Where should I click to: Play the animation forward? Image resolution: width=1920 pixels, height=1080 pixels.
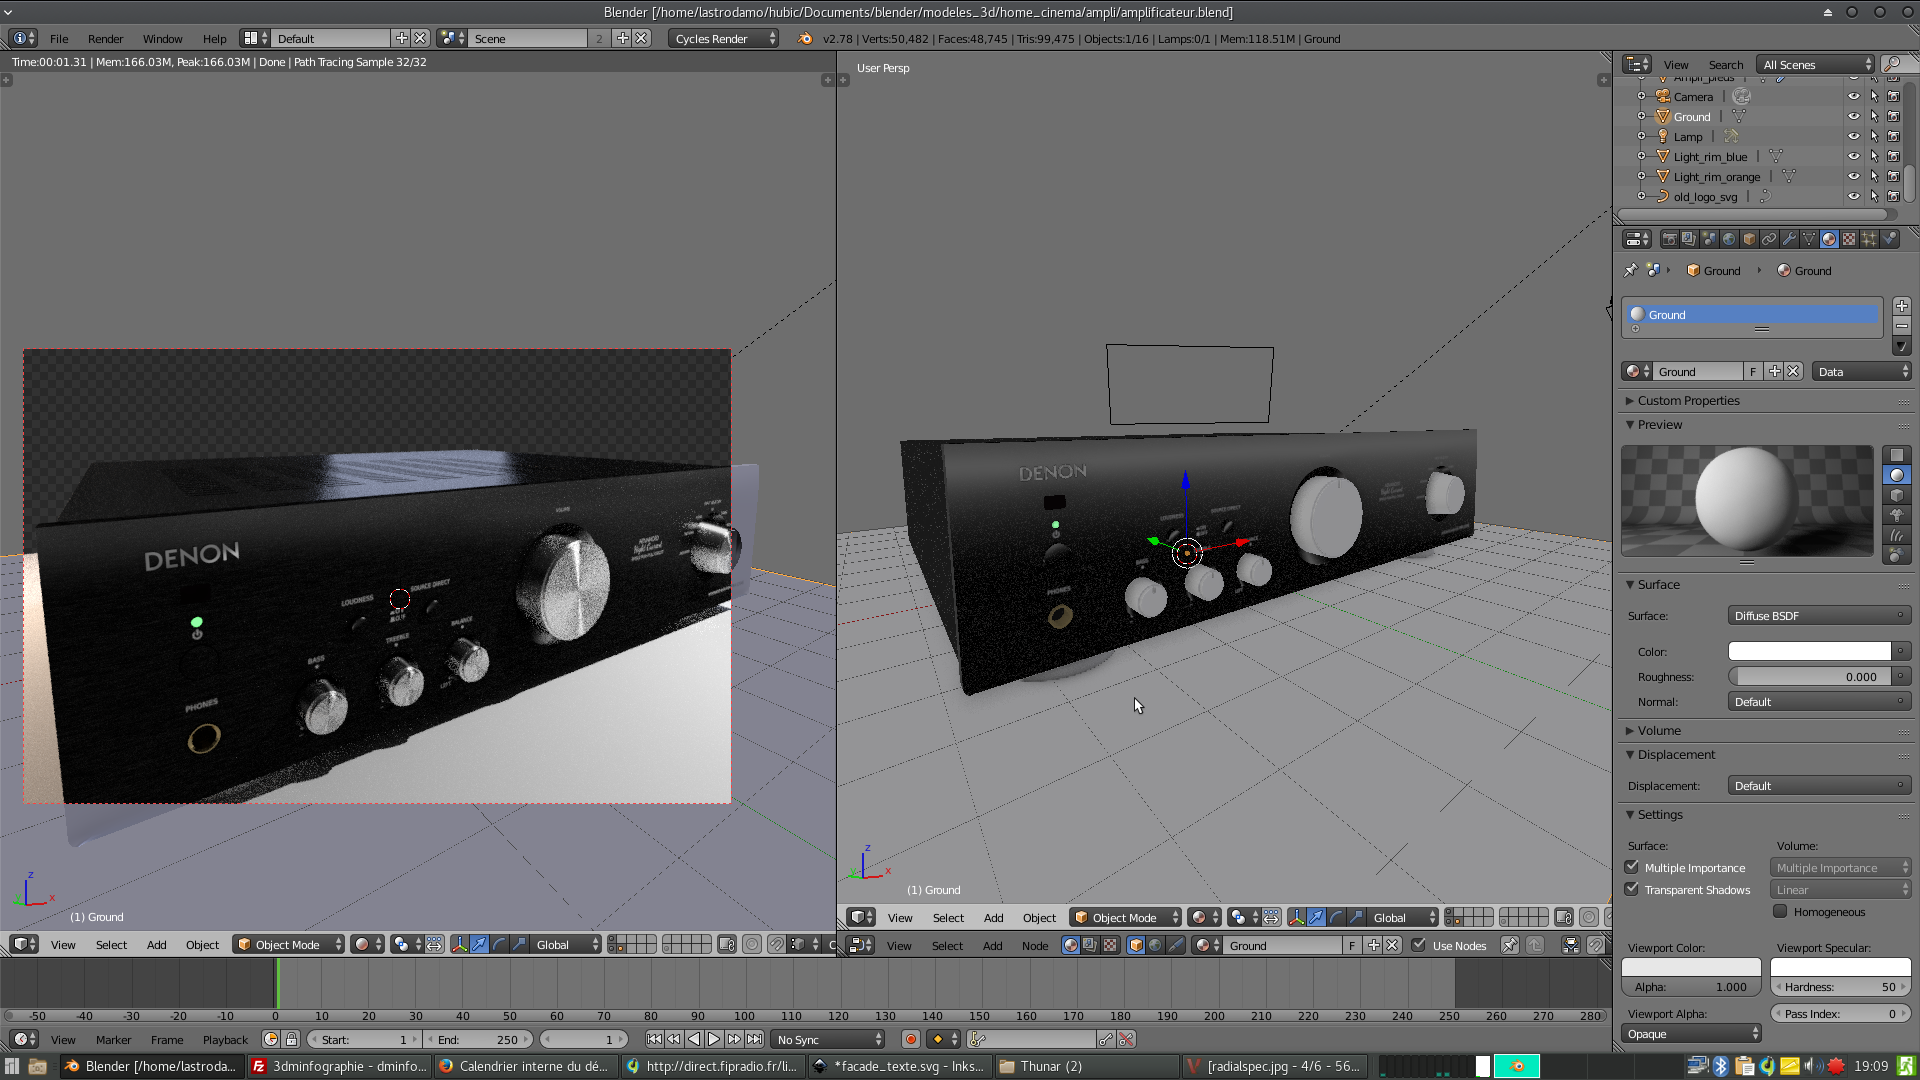[714, 1039]
